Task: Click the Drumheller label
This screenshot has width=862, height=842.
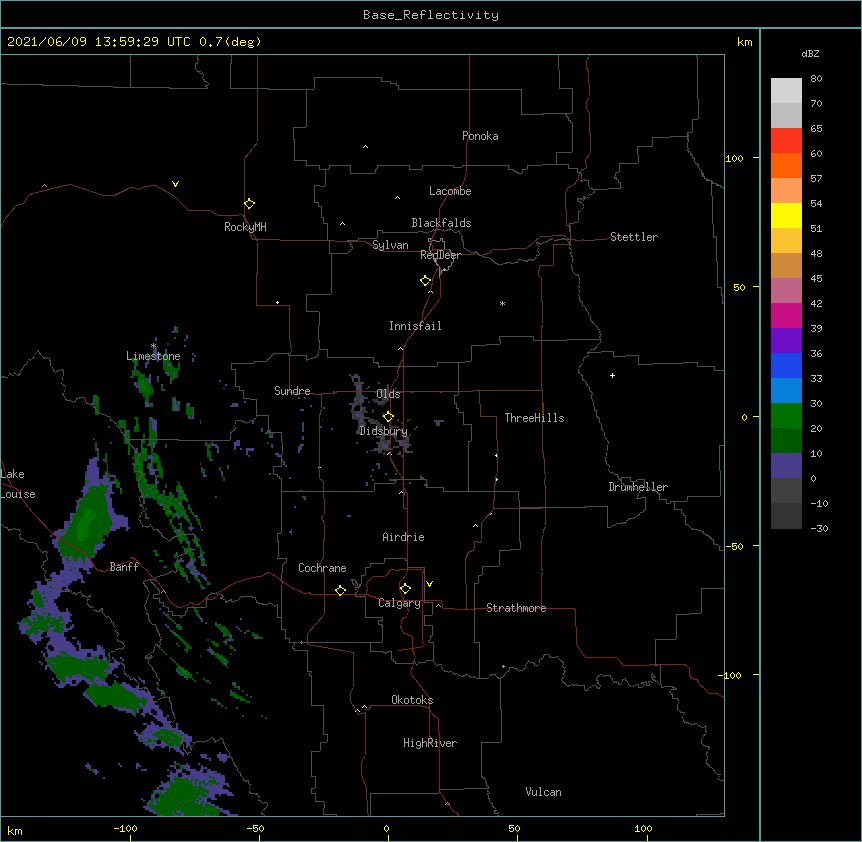Action: click(638, 487)
